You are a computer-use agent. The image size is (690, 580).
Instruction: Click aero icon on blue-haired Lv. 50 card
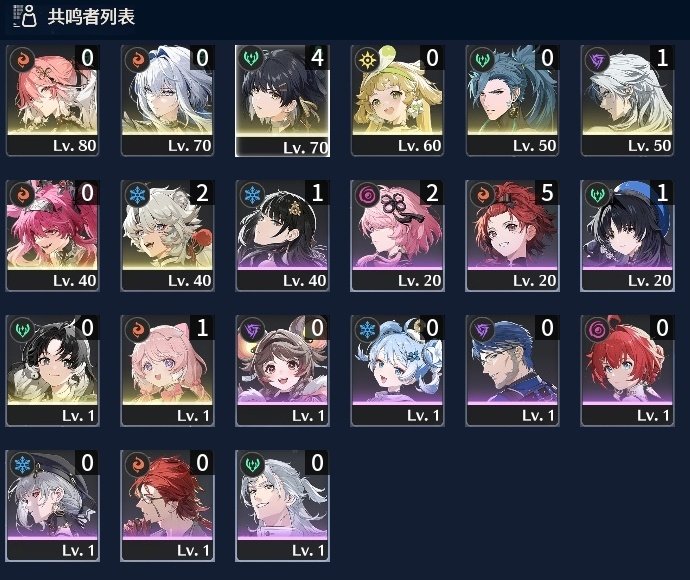[482, 59]
